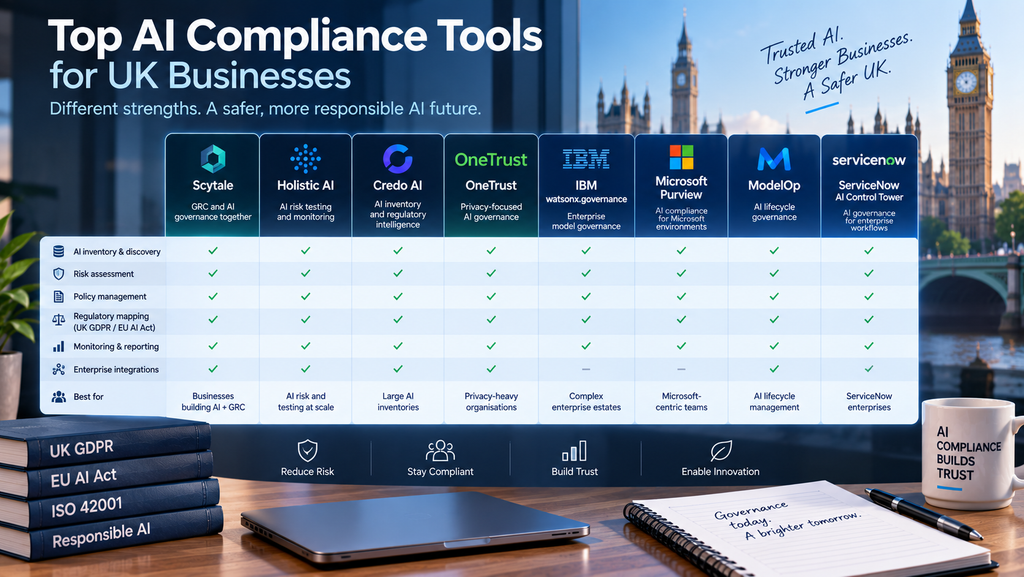1024x577 pixels.
Task: Select 'watsonx.governance' under the IBM name
Action: [x=586, y=199]
